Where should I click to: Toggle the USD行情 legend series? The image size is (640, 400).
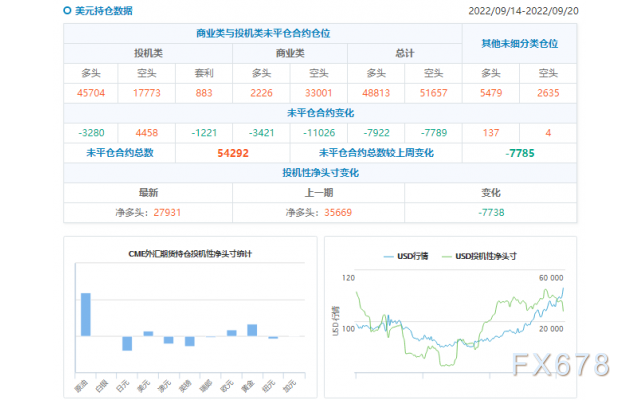pos(406,256)
